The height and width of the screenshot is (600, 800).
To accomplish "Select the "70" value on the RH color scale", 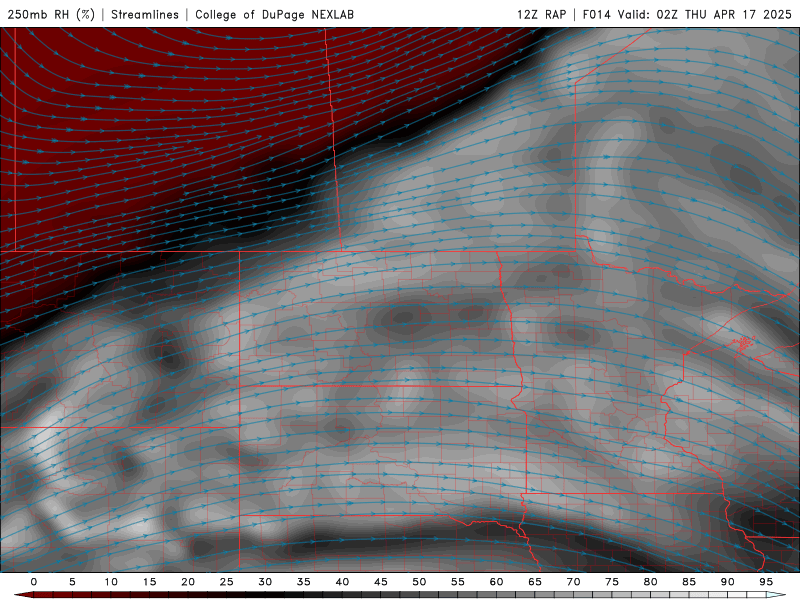I will click(573, 582).
